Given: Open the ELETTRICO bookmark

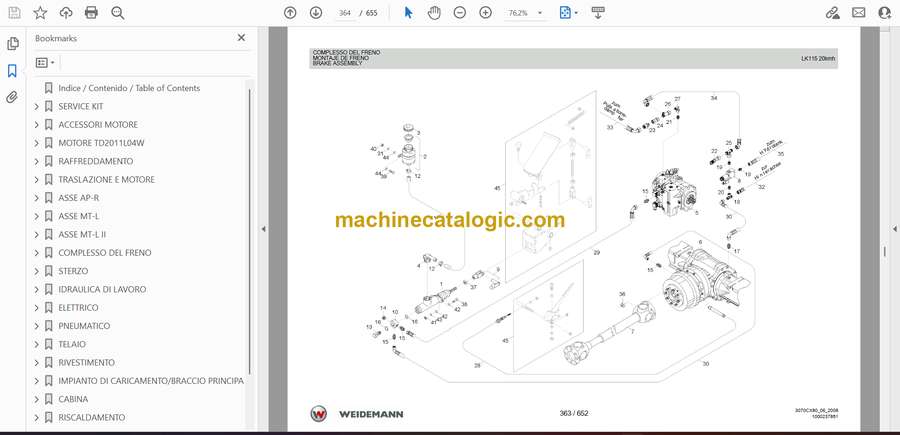Looking at the screenshot, I should (78, 308).
